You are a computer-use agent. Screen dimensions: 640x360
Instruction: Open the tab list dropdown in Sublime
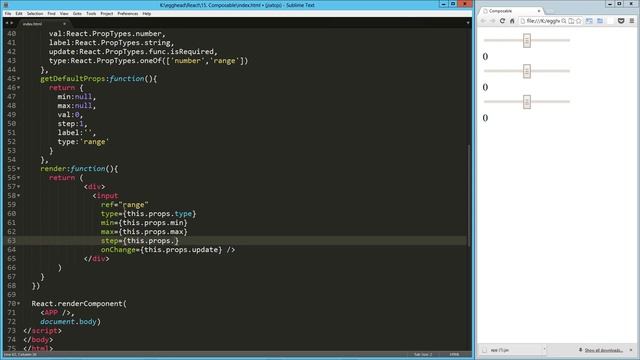[468, 23]
